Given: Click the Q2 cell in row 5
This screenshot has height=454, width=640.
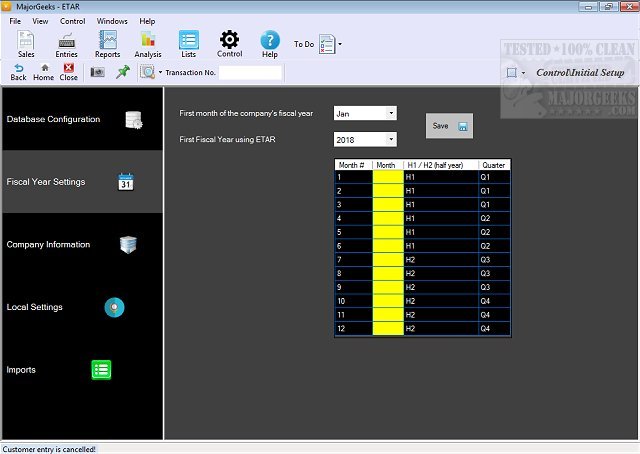Looking at the screenshot, I should [x=494, y=232].
